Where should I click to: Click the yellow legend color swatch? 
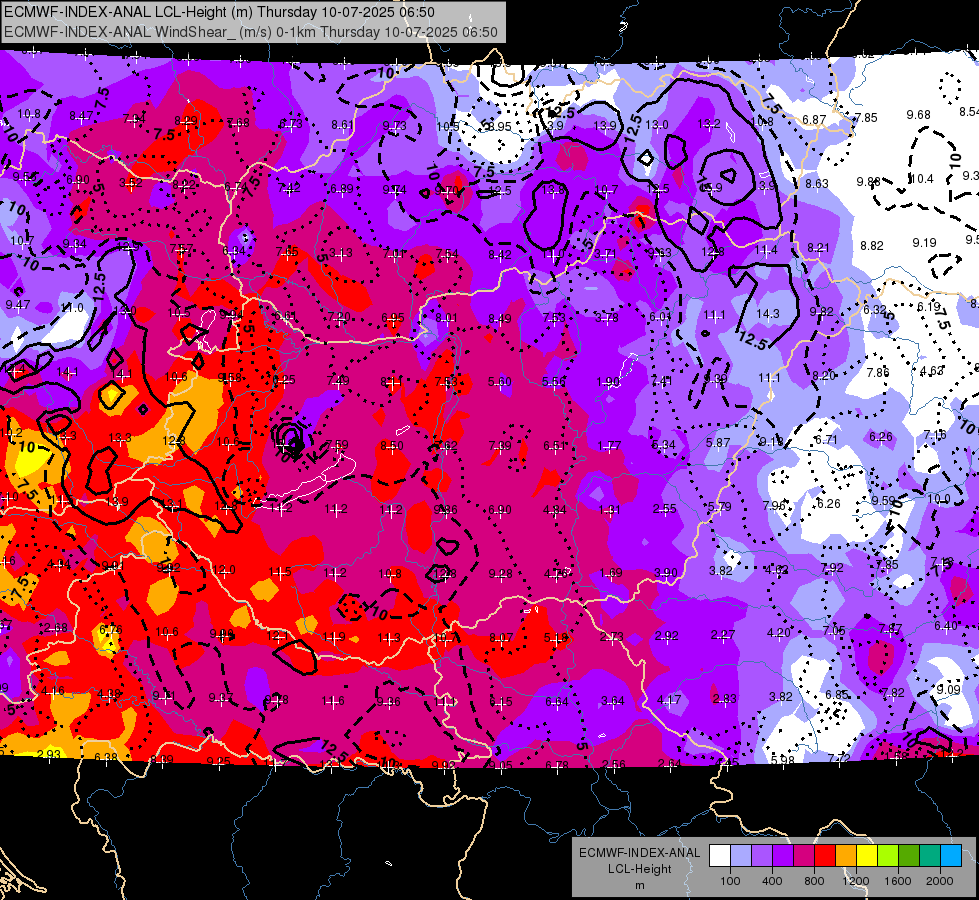pyautogui.click(x=867, y=856)
